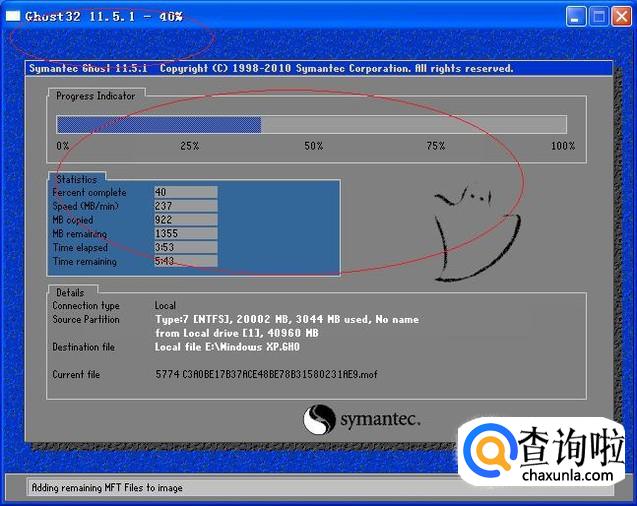The height and width of the screenshot is (506, 637).
Task: Click the Source Partition NTFS description line
Action: [287, 319]
